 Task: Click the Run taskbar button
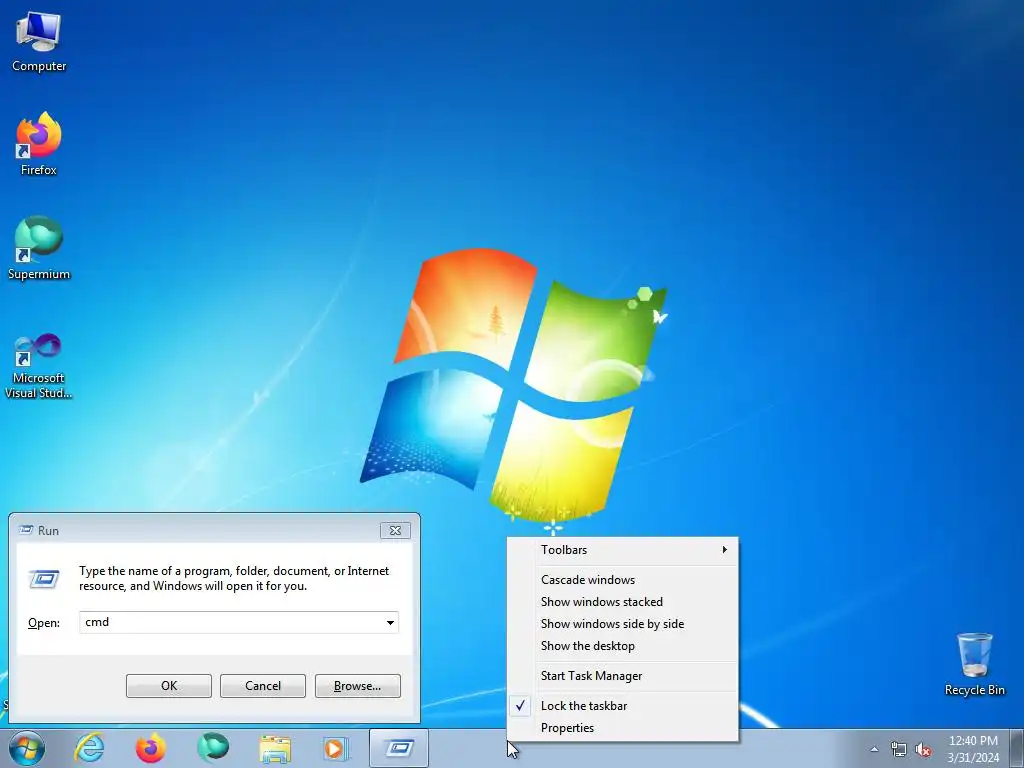pyautogui.click(x=398, y=748)
